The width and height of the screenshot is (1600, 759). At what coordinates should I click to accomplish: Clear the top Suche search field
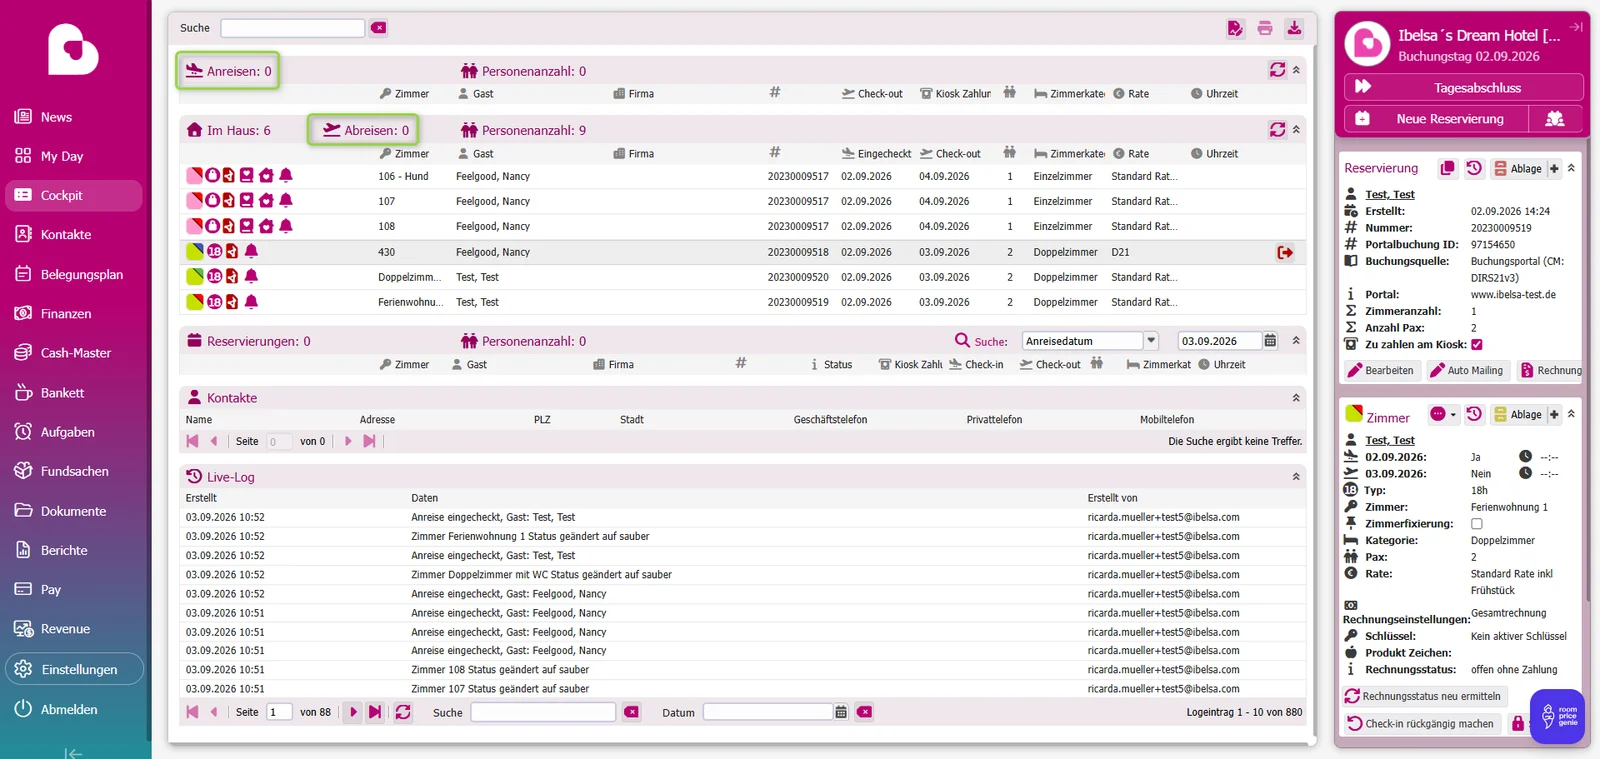pyautogui.click(x=378, y=28)
